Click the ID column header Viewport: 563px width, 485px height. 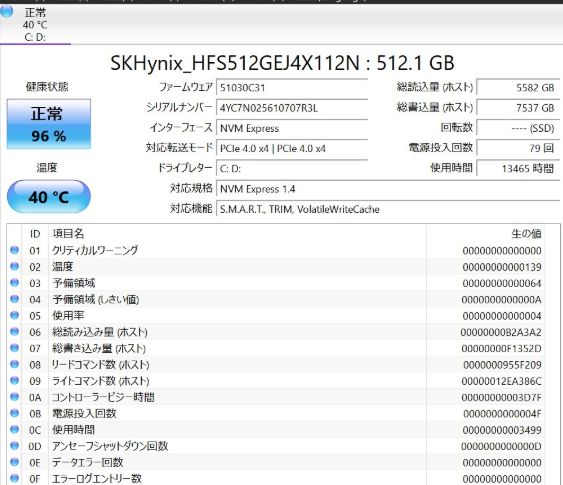pyautogui.click(x=35, y=234)
